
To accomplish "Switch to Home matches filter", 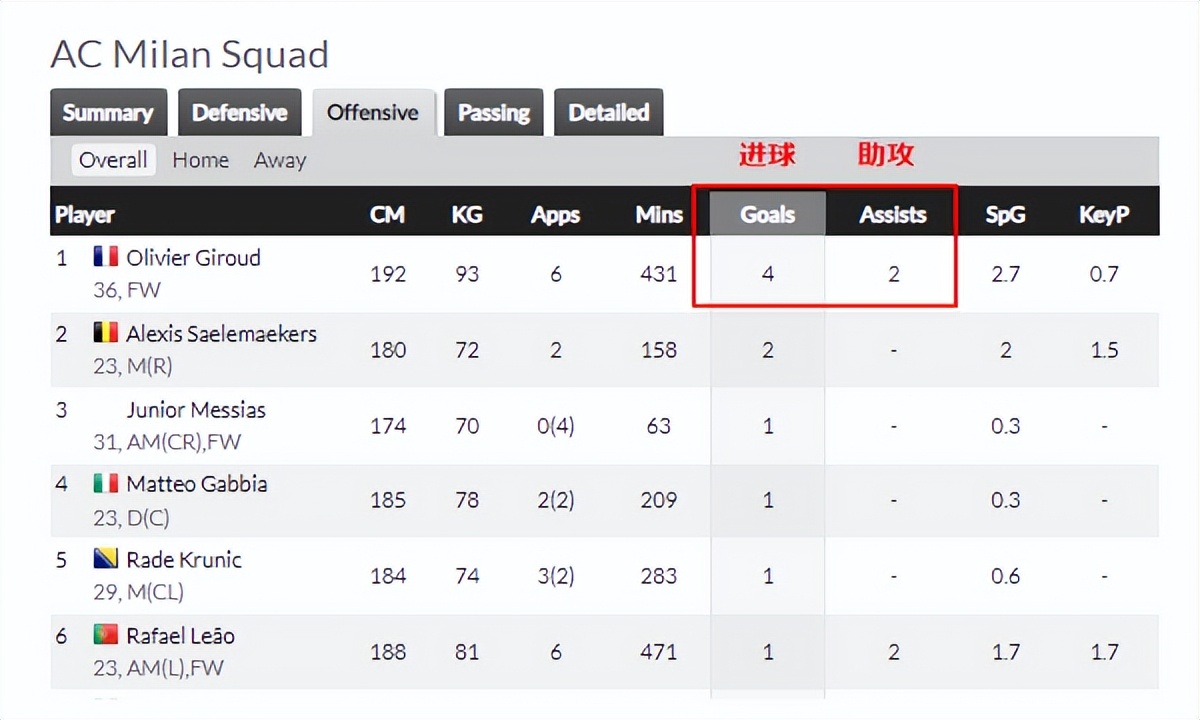I will [200, 160].
